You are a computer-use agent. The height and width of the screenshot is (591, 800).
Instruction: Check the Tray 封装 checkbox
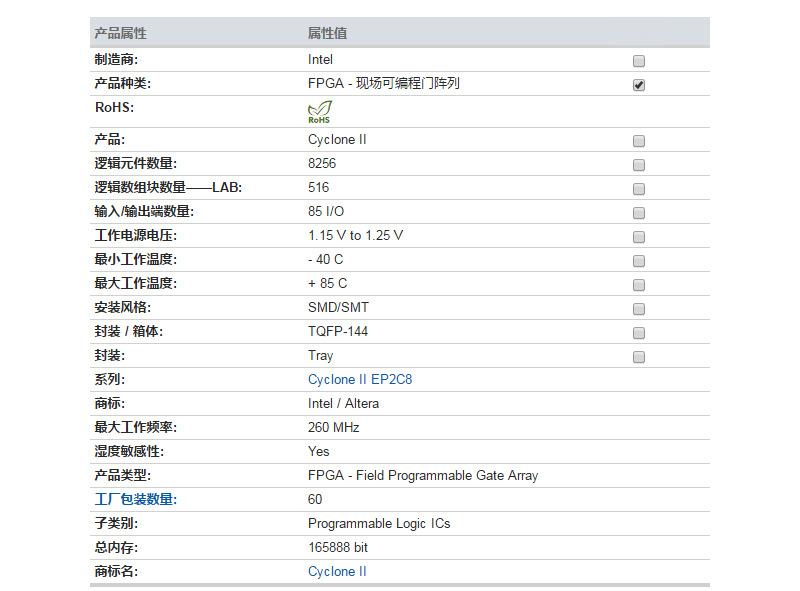tap(639, 357)
